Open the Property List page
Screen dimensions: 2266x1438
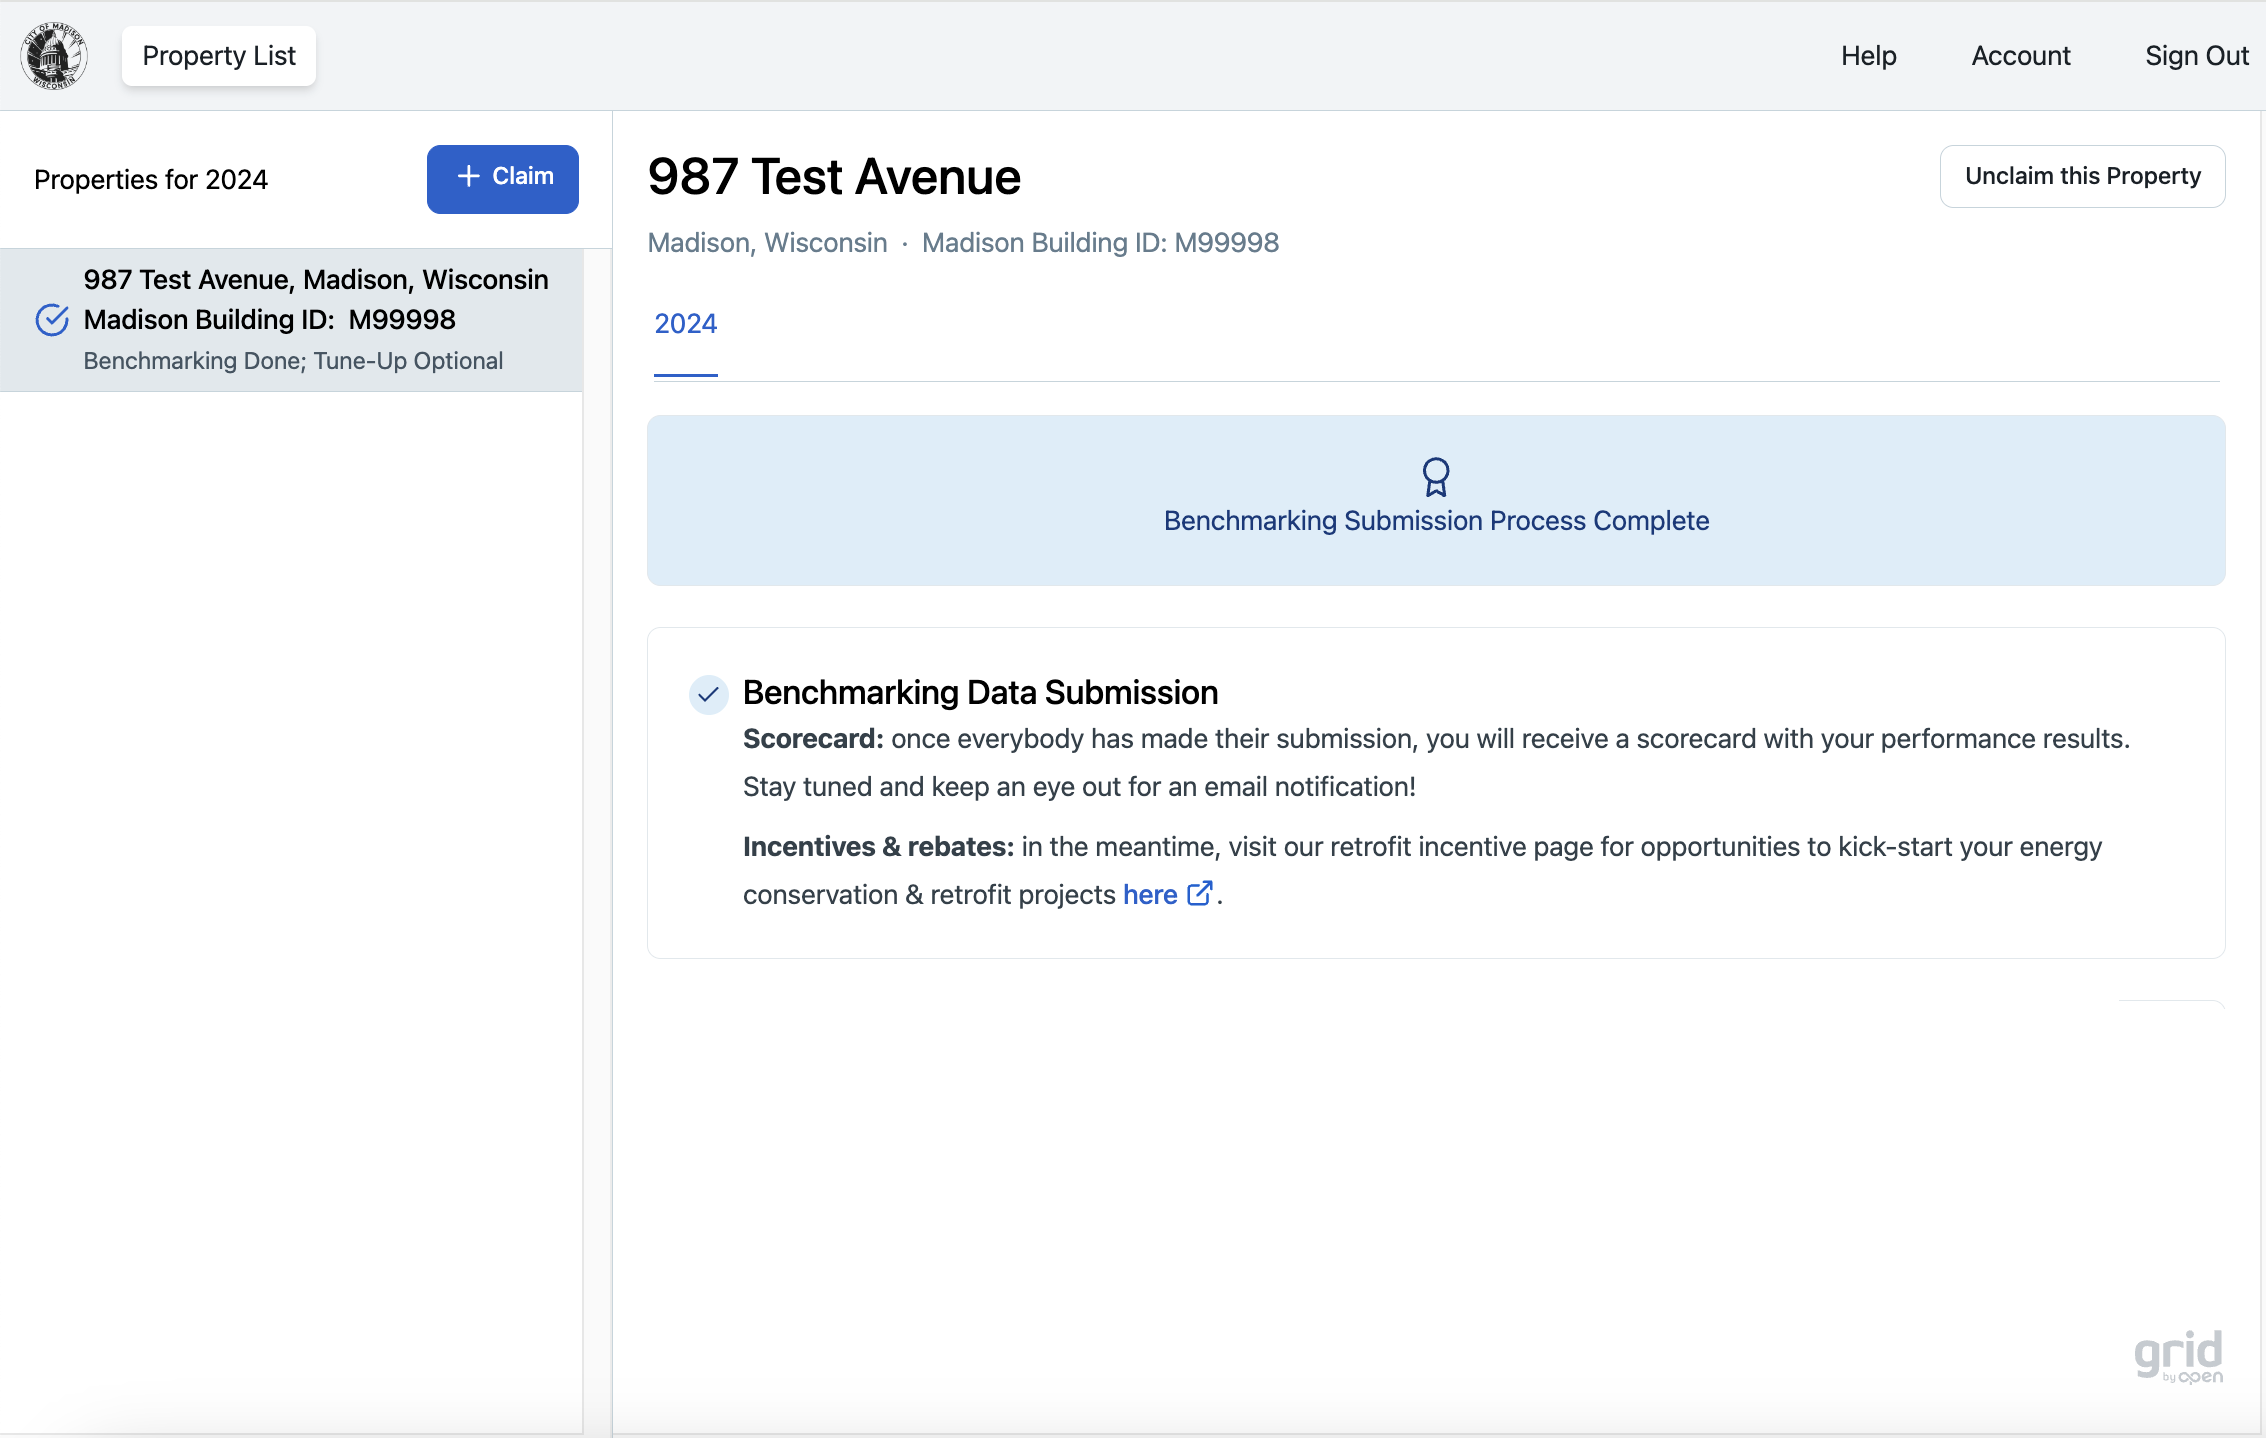click(x=219, y=56)
